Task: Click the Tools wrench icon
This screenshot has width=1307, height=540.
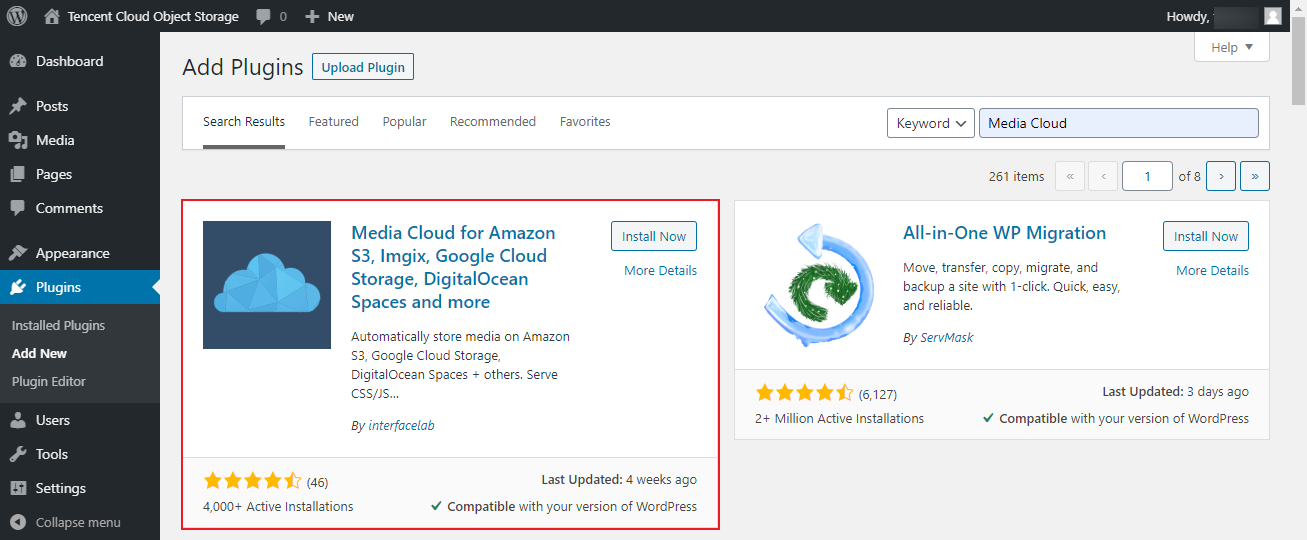Action: point(18,454)
